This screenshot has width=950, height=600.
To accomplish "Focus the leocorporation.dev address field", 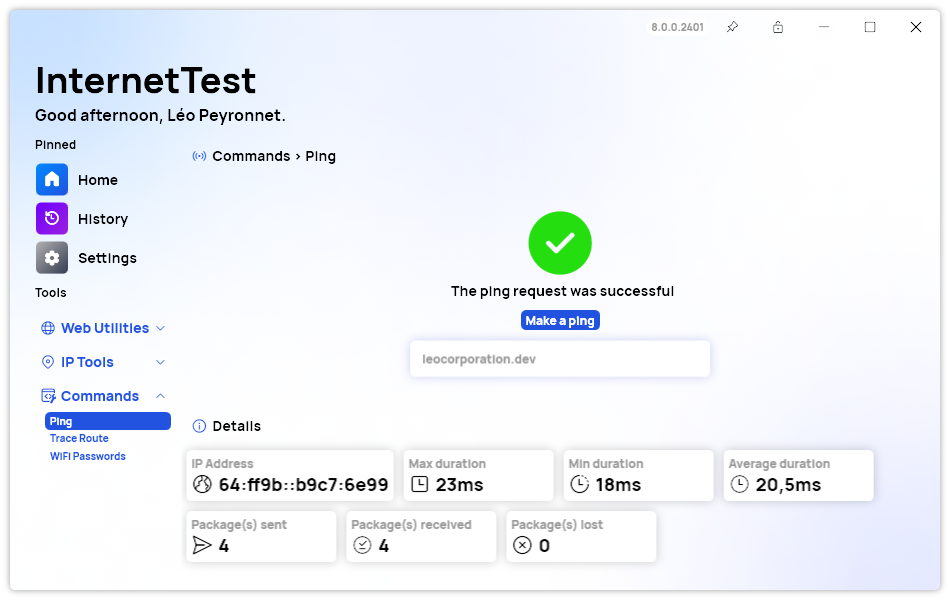I will (x=560, y=359).
